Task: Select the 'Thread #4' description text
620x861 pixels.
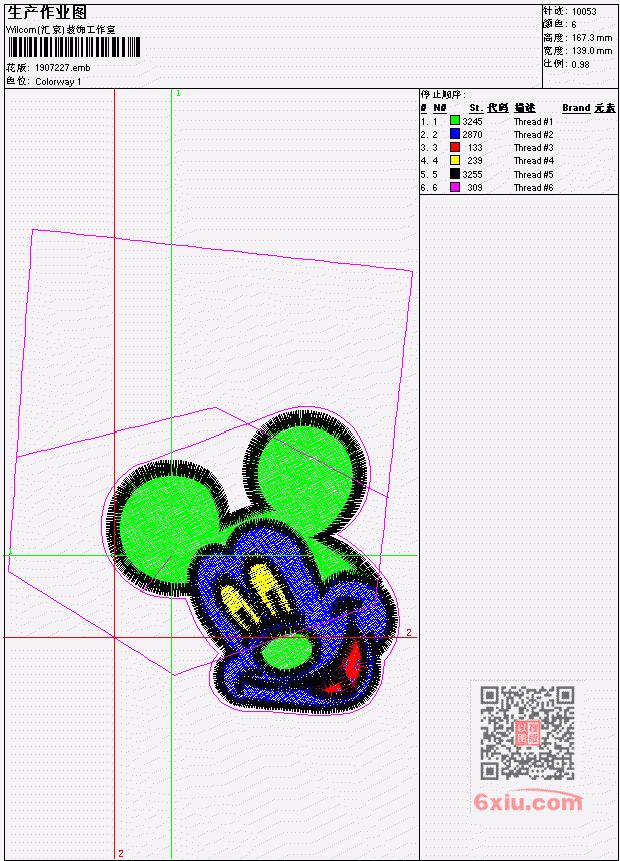Action: point(533,161)
